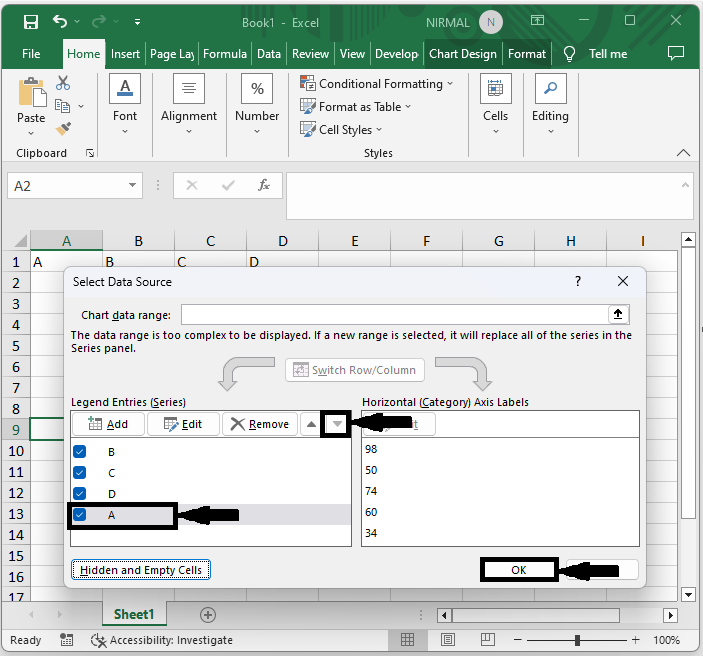
Task: Switch to the Chart Design tab
Action: tap(463, 54)
